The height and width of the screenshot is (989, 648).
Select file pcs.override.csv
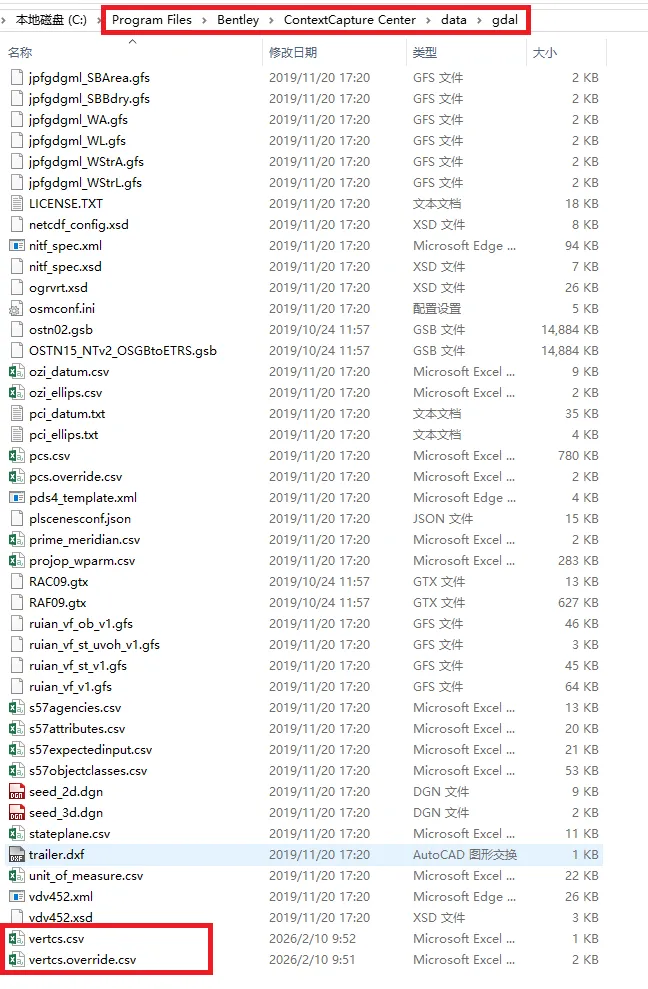76,477
